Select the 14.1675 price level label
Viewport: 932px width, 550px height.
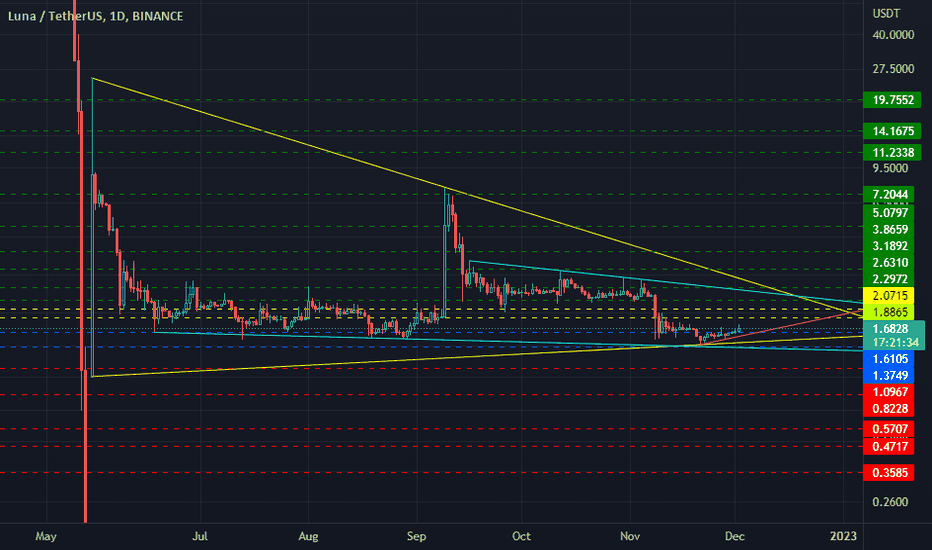click(x=892, y=131)
